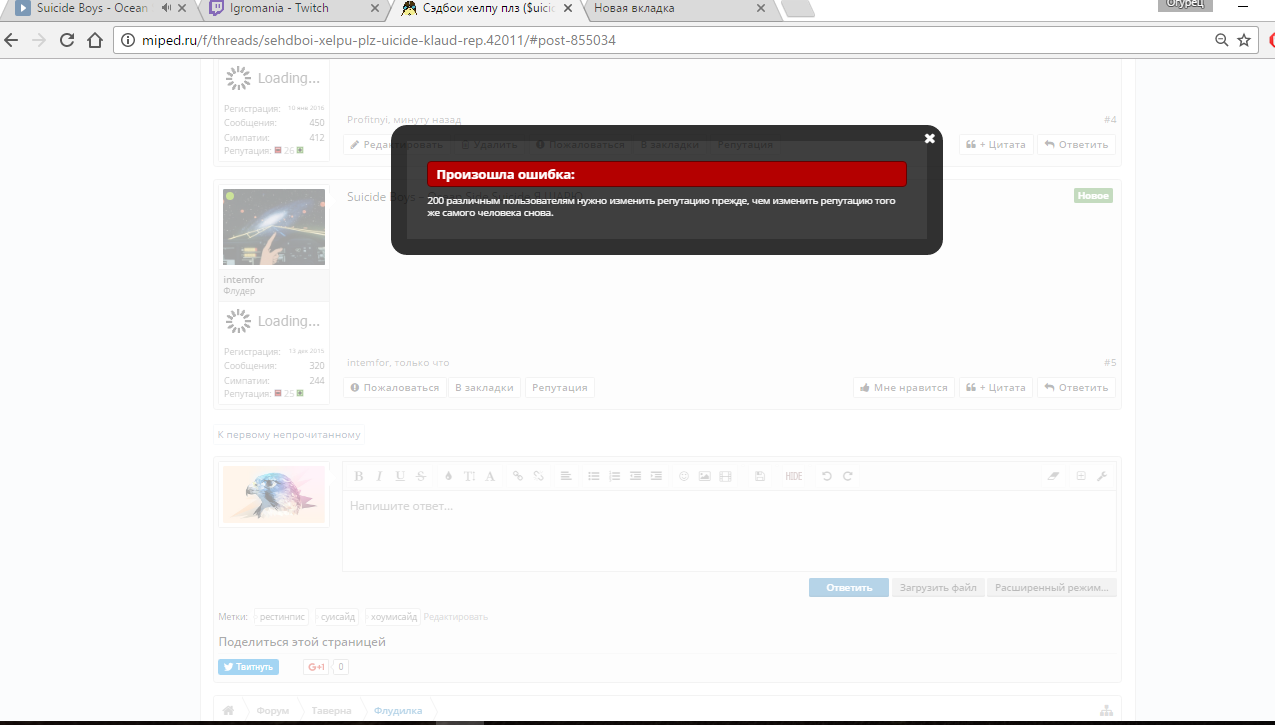Increase indent in reply editor

(656, 476)
